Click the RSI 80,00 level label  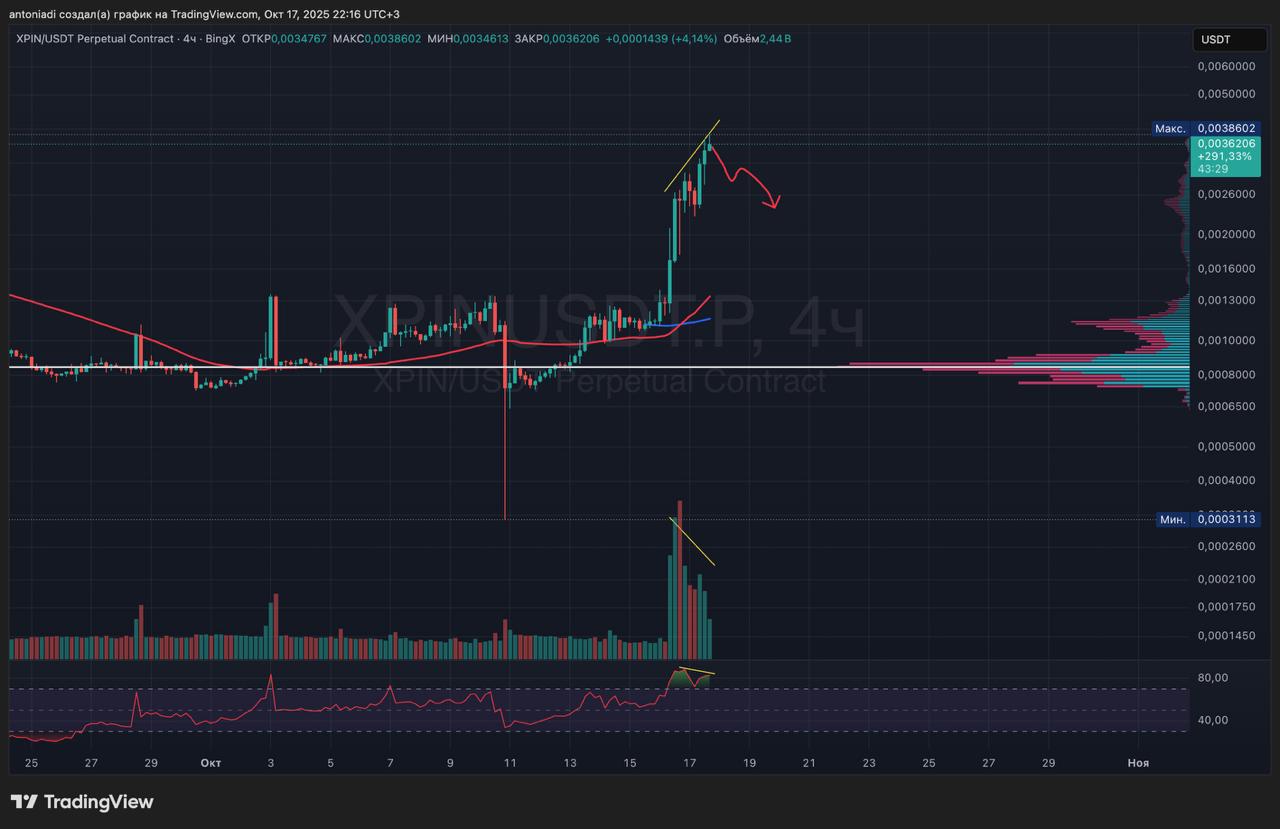click(1212, 678)
